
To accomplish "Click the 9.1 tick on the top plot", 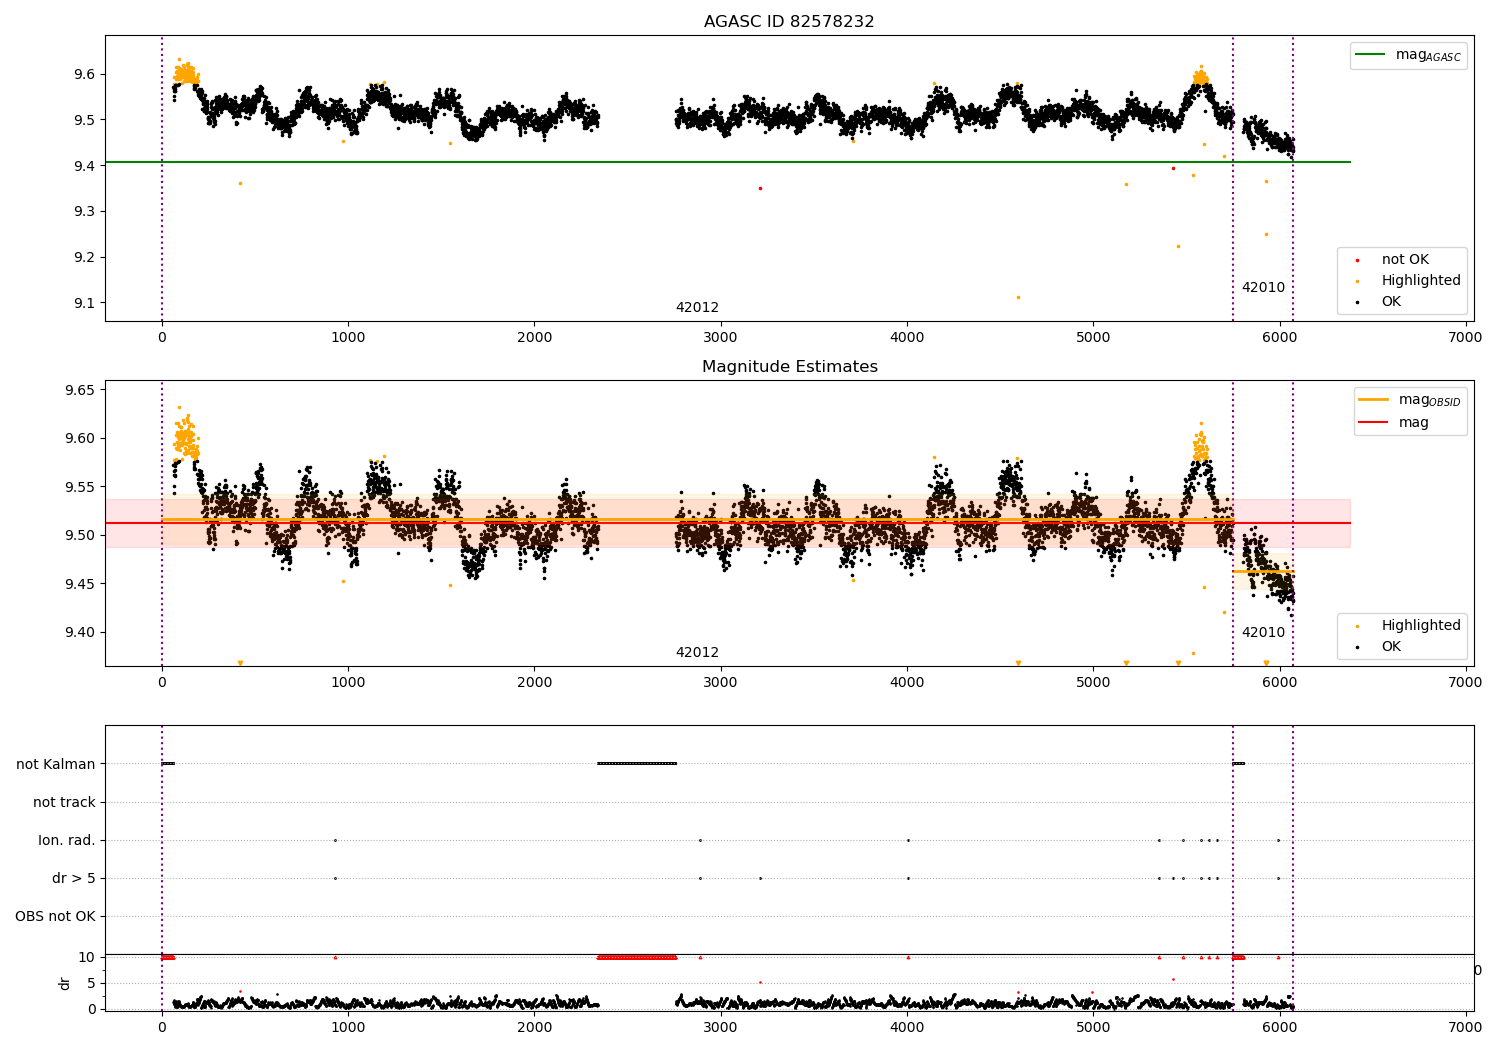I will point(84,303).
